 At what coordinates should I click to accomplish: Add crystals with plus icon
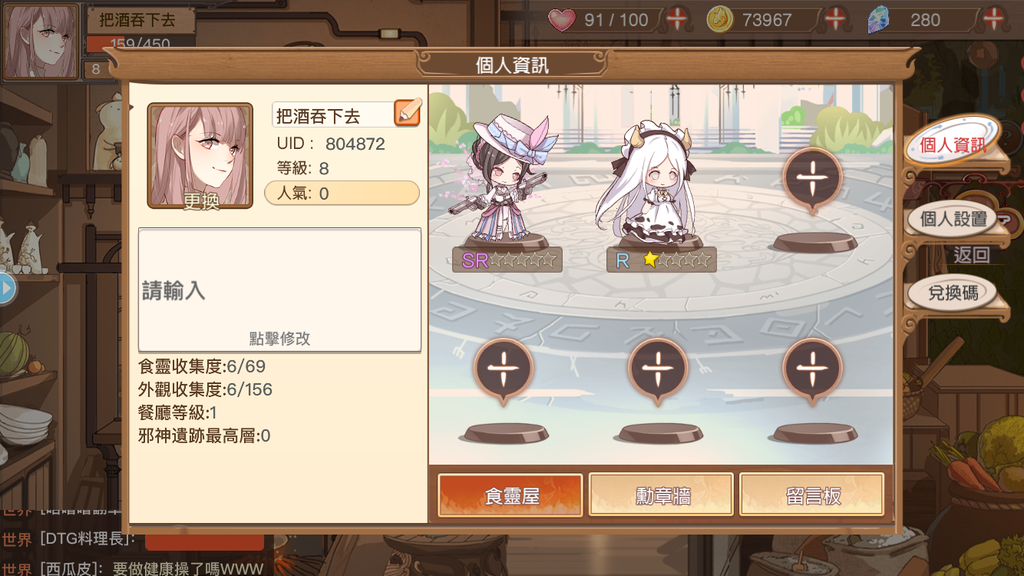[x=993, y=19]
